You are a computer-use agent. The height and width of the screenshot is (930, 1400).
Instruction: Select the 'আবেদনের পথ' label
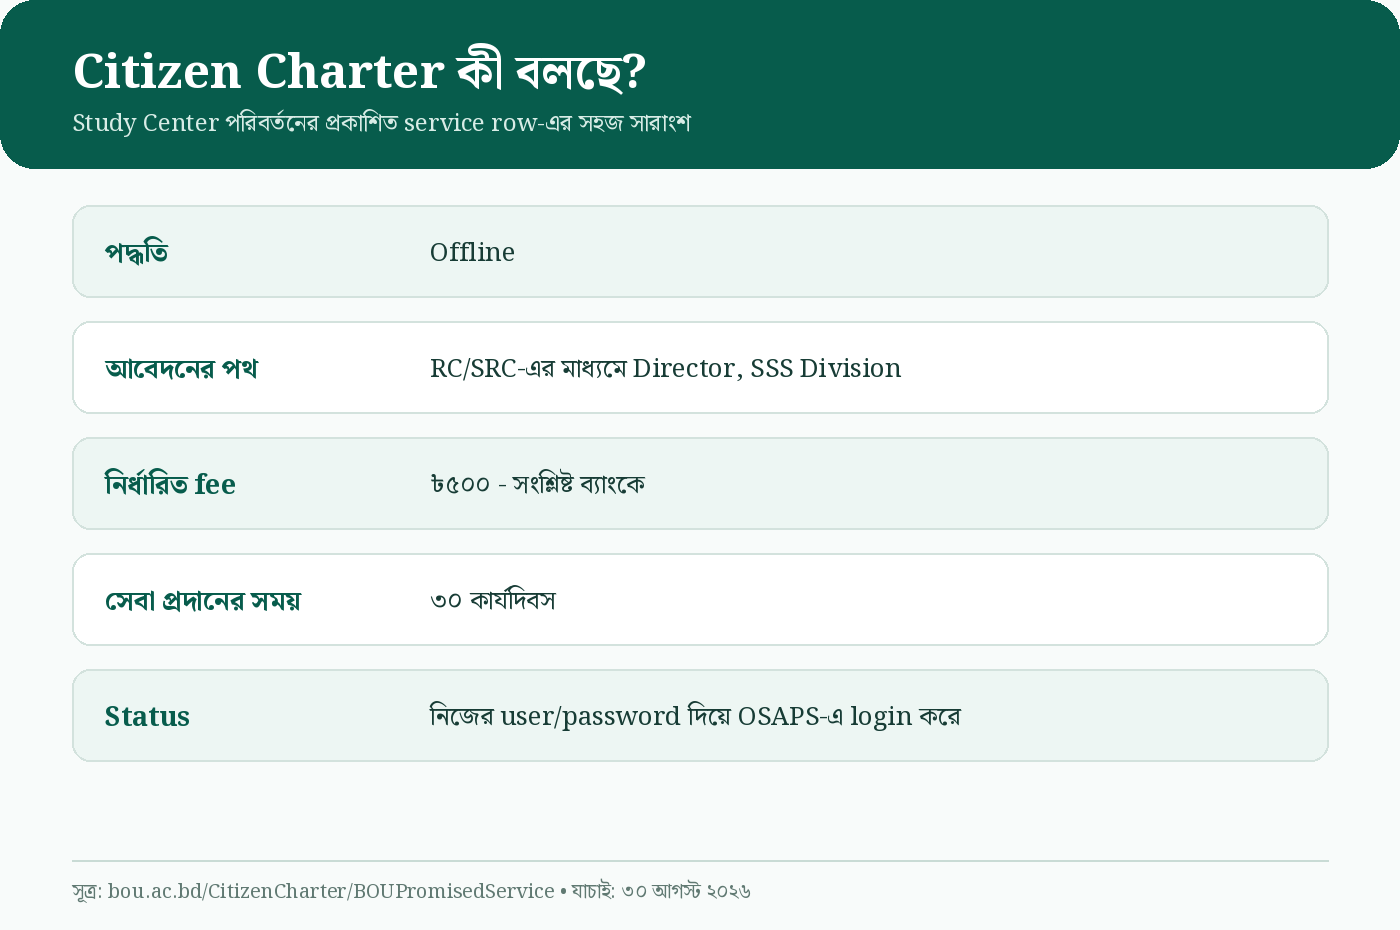[x=181, y=368]
